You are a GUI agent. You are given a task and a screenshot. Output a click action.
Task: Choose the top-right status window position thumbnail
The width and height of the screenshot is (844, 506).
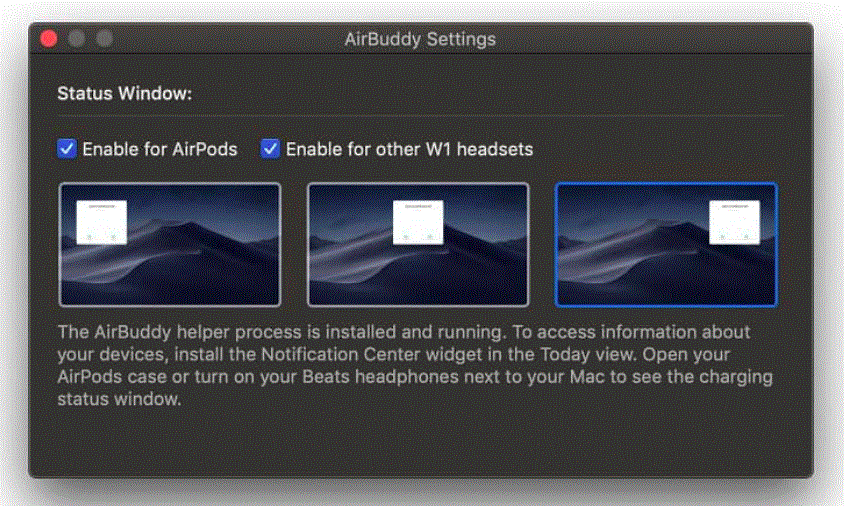tap(666, 244)
